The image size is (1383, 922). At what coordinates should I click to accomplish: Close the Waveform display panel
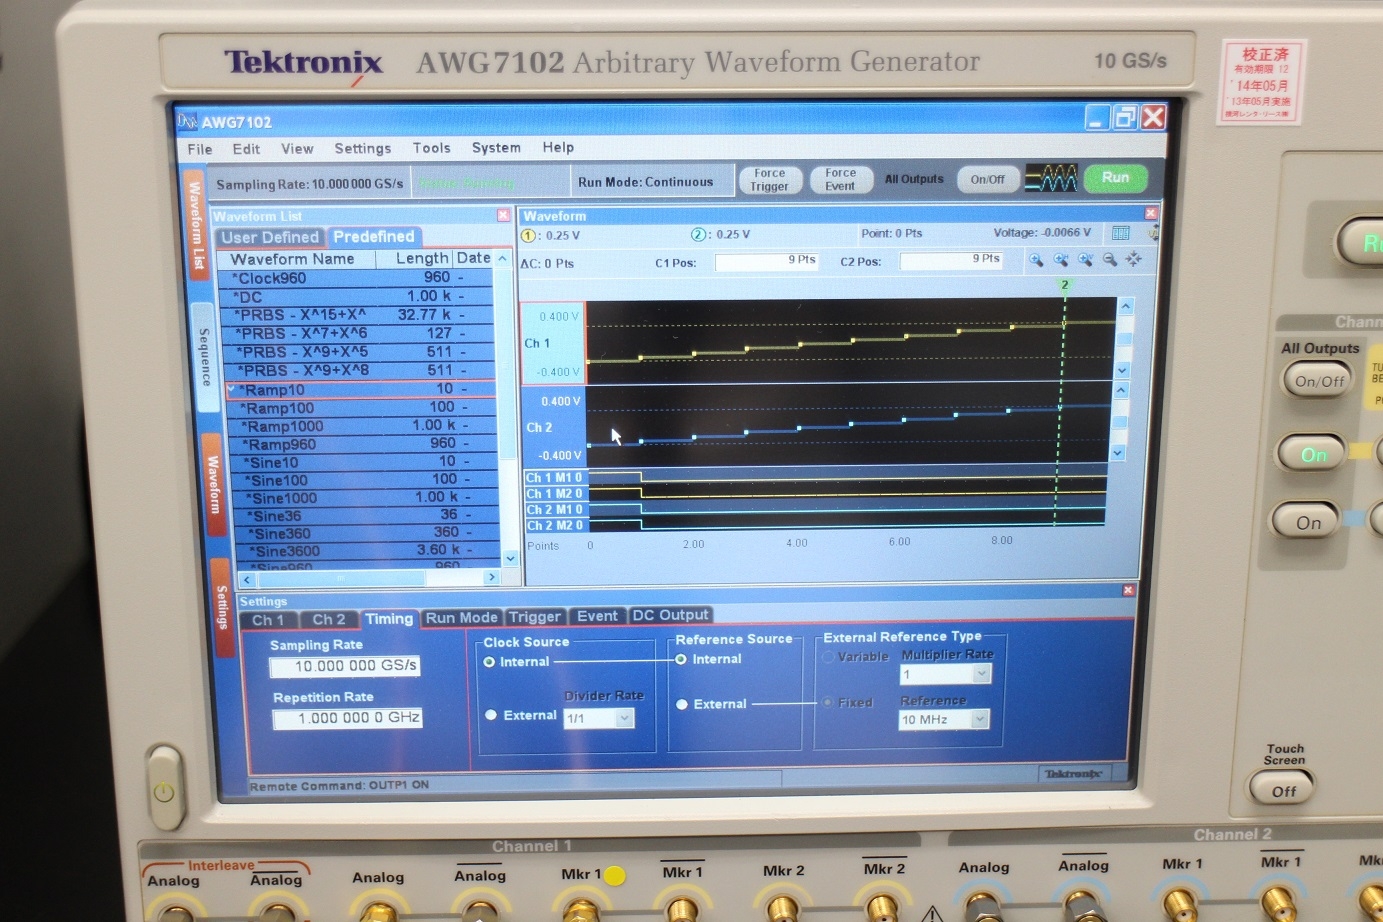click(x=1151, y=213)
